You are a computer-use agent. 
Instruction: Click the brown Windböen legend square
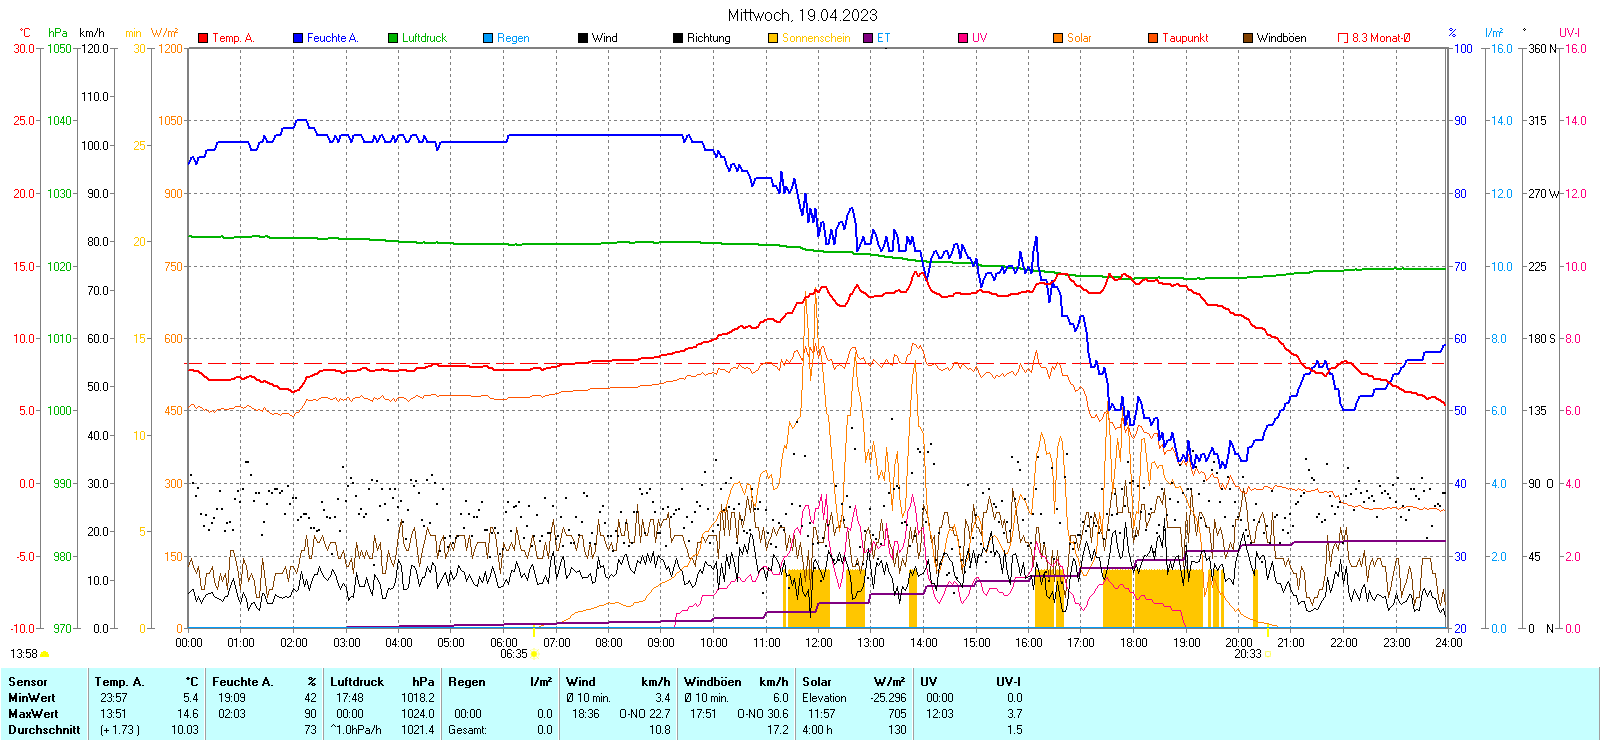[x=1248, y=38]
